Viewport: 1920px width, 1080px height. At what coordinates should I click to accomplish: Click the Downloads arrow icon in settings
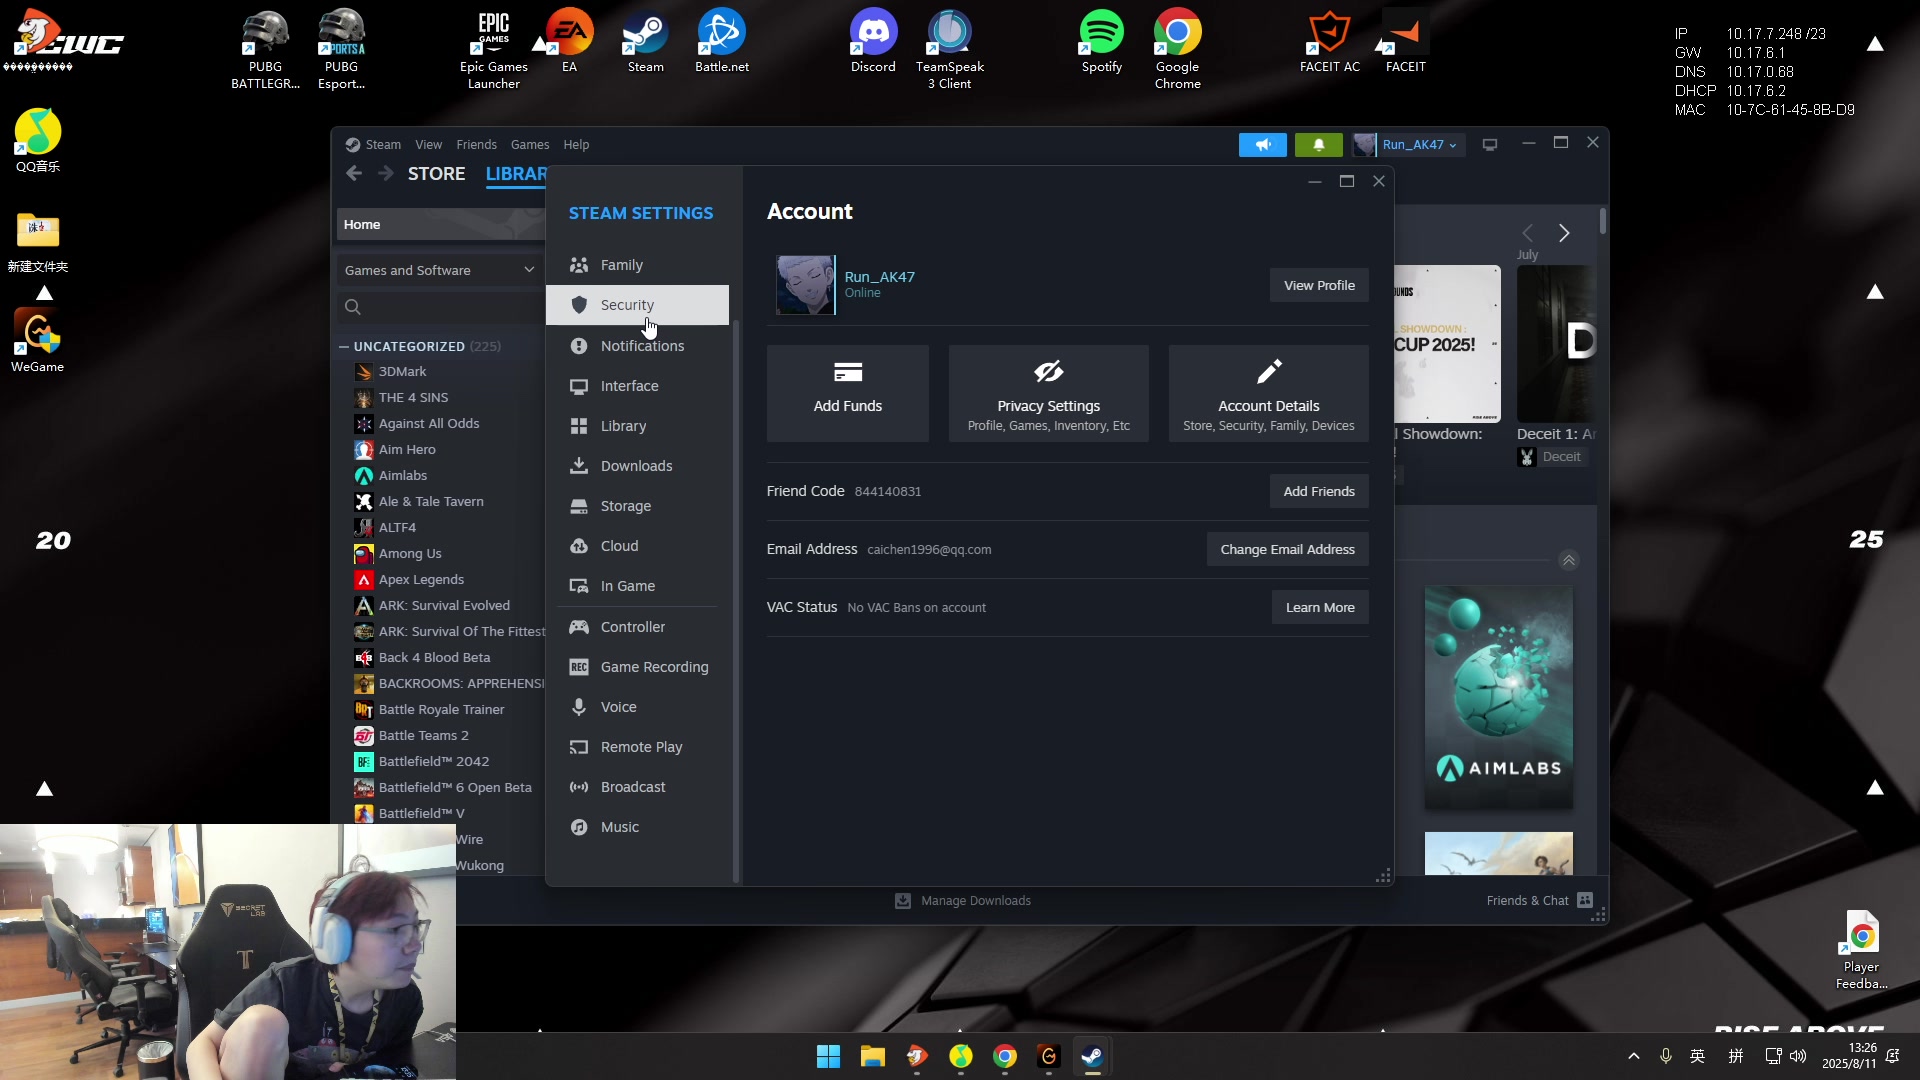tap(579, 466)
